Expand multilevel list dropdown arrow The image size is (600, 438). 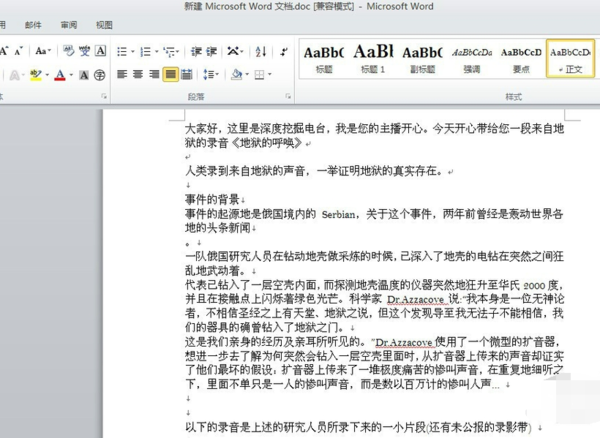coord(178,52)
